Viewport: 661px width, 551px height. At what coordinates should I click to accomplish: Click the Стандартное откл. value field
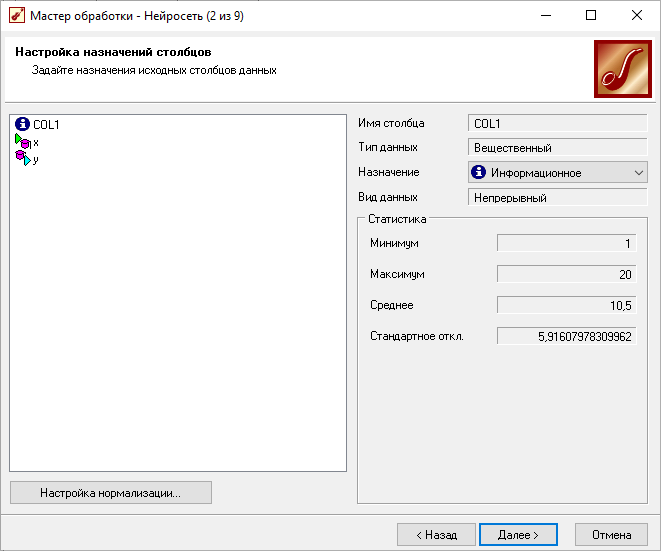[x=567, y=336]
